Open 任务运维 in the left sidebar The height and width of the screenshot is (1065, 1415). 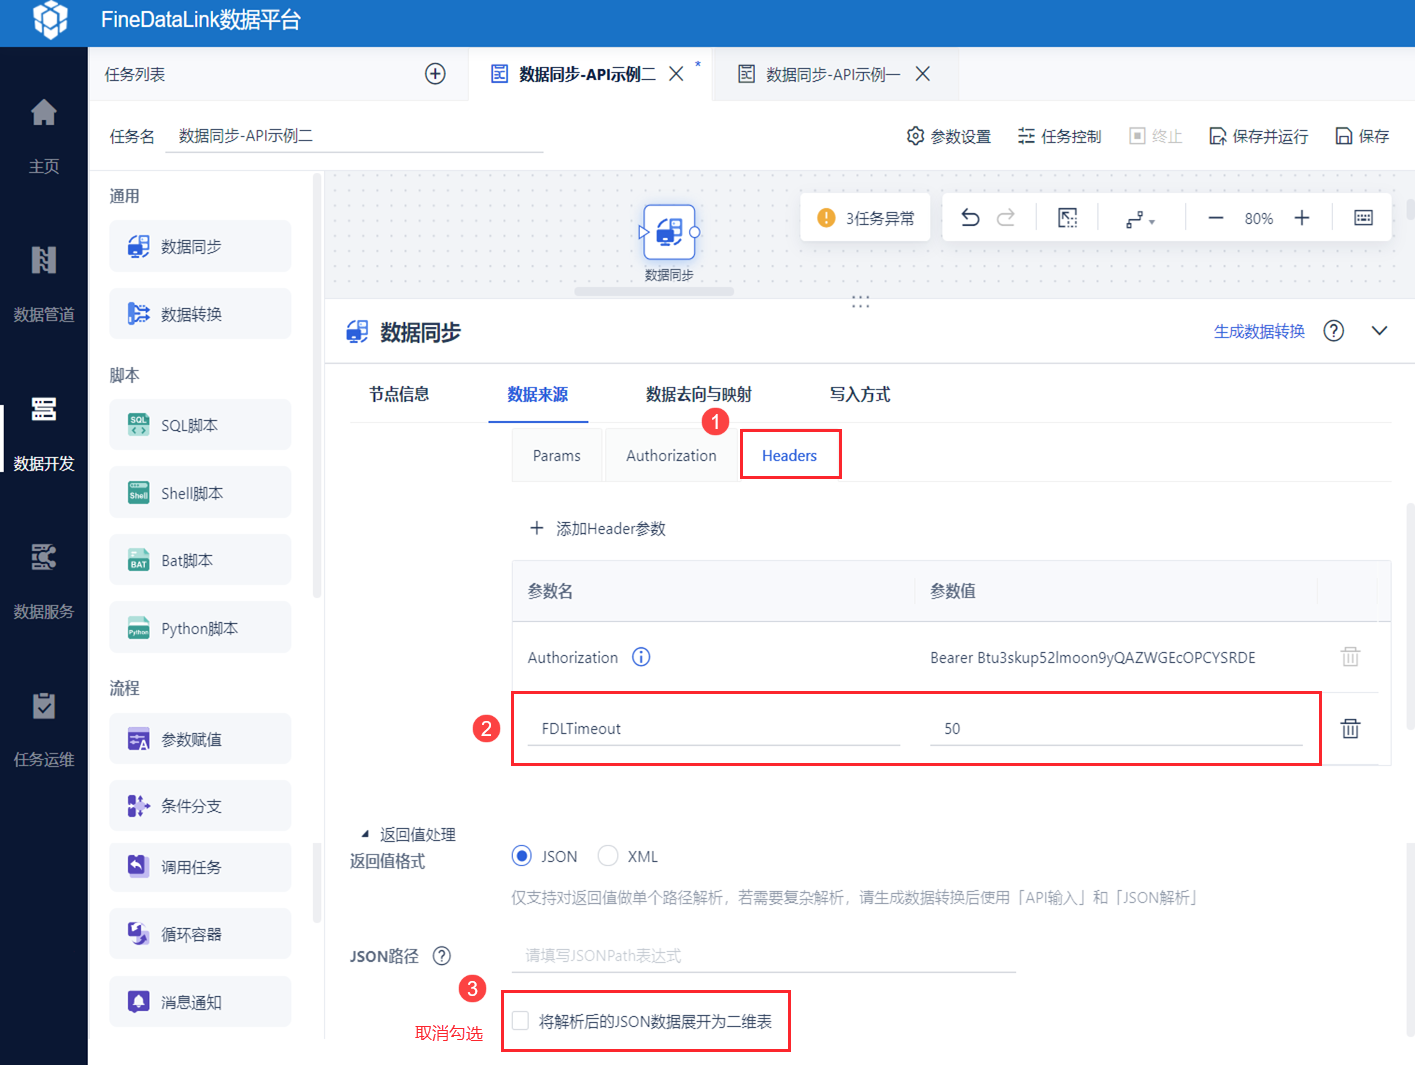coord(44,729)
